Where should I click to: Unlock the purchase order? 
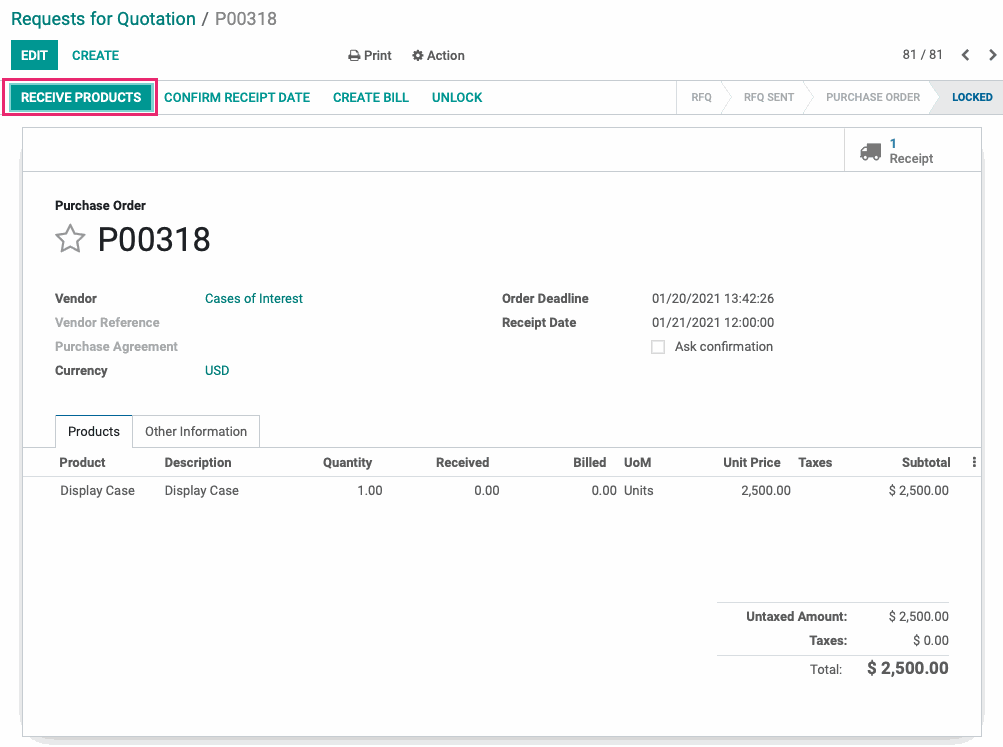(x=457, y=97)
